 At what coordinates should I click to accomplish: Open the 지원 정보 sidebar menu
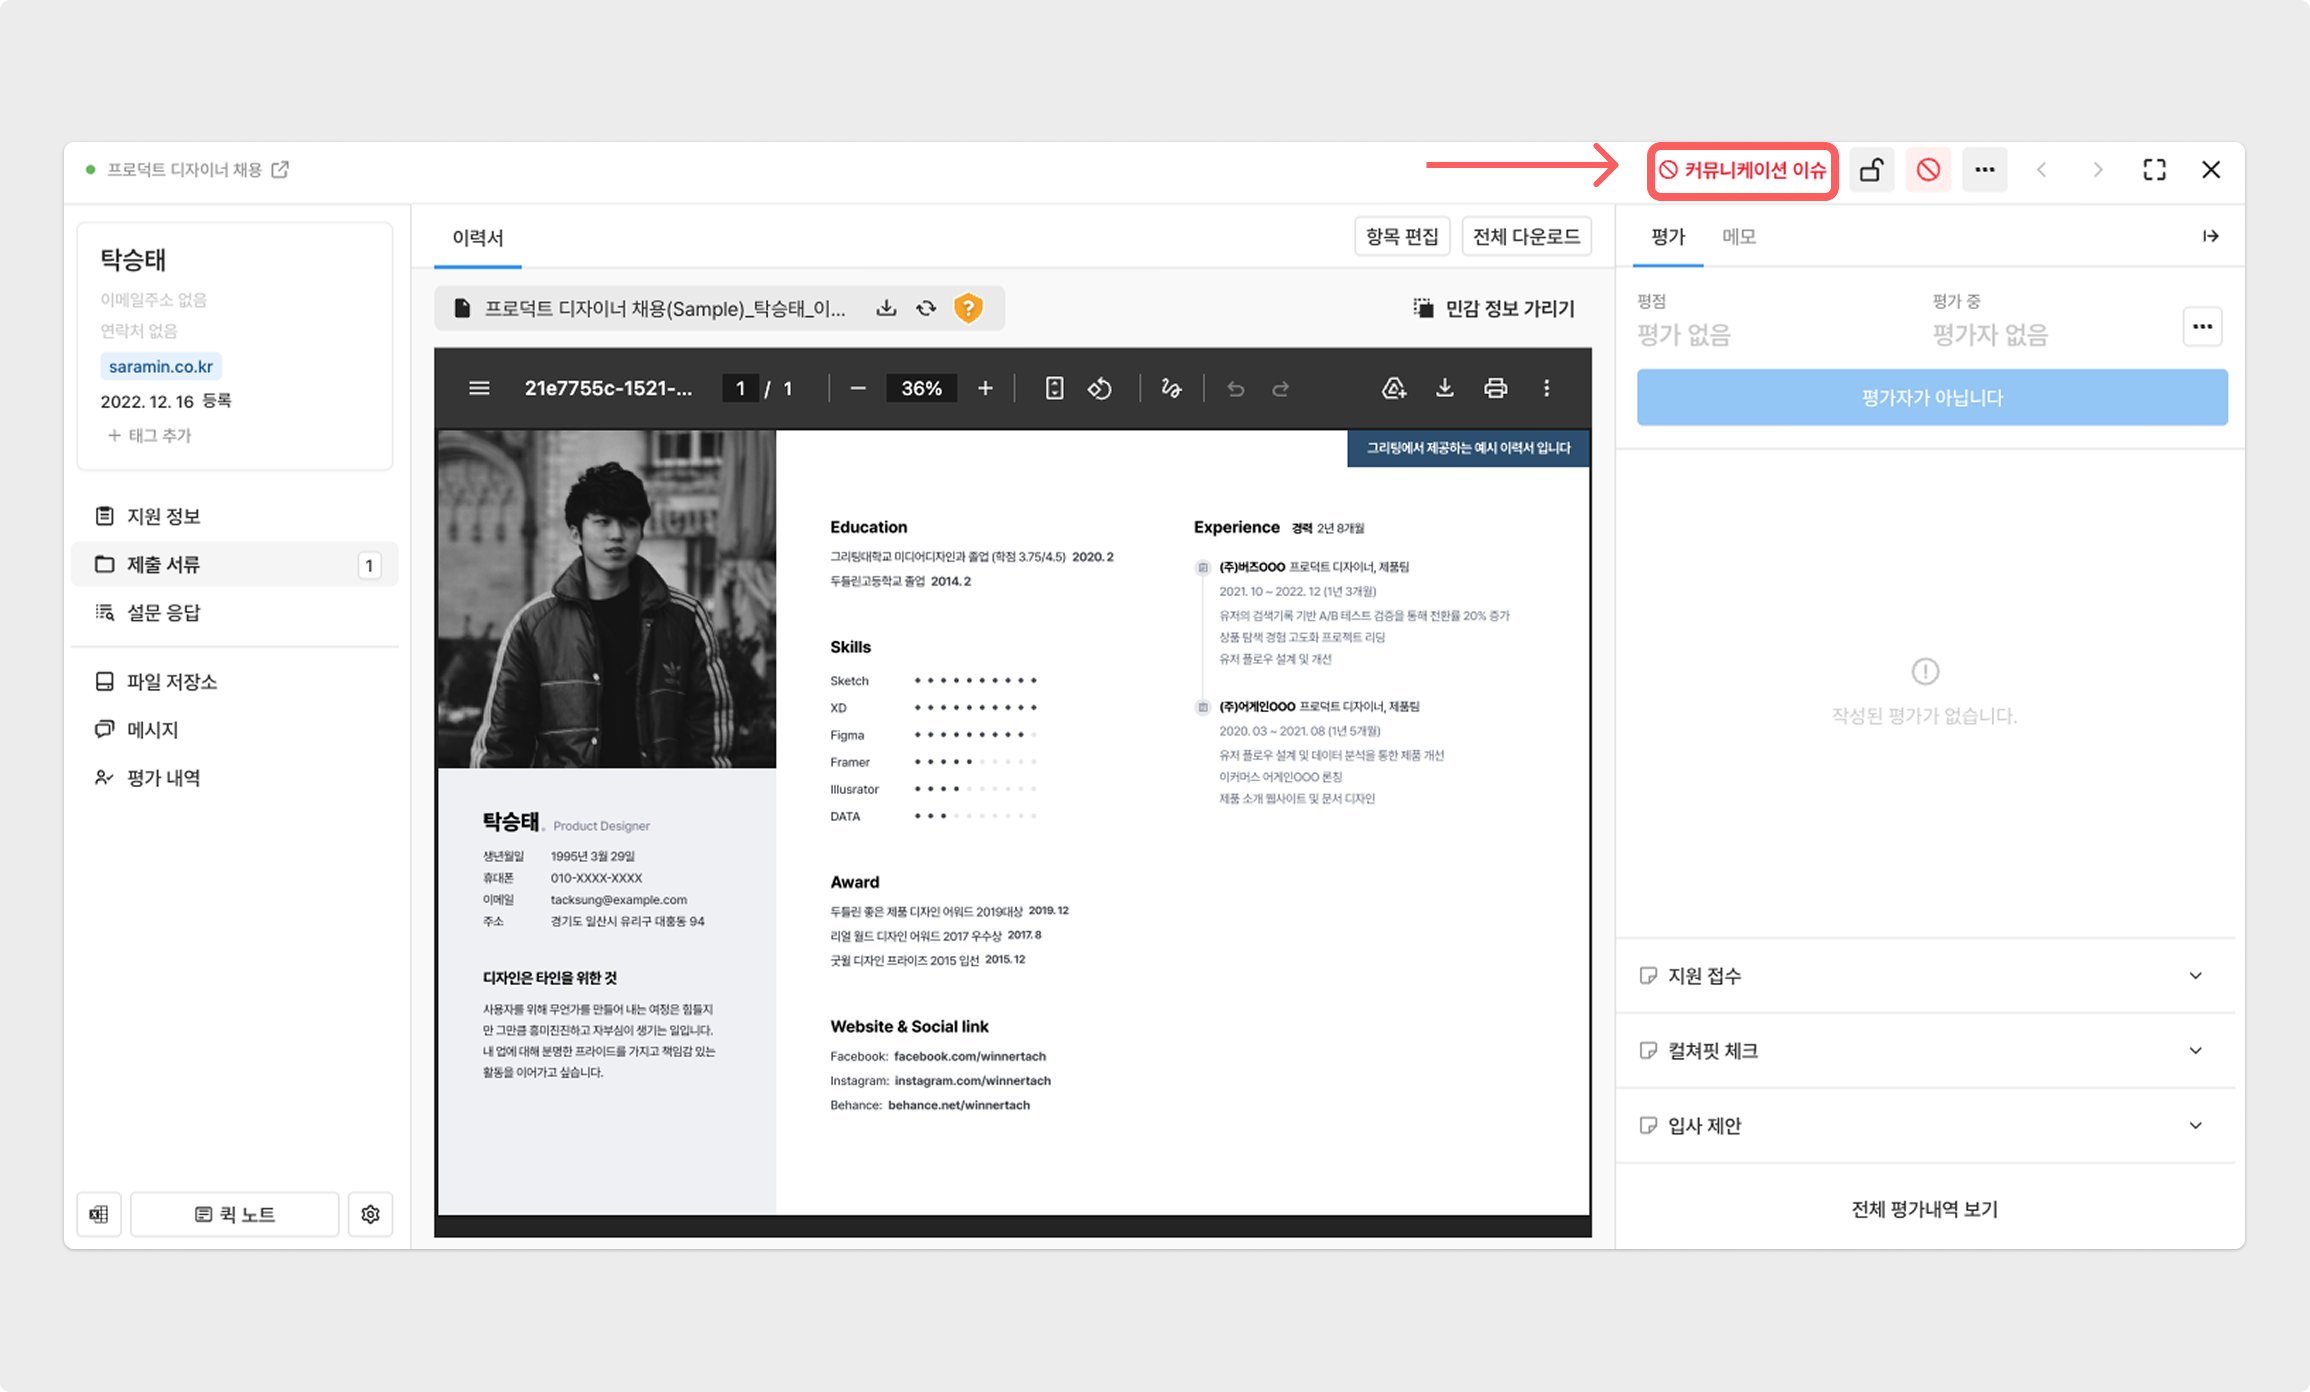[x=235, y=516]
